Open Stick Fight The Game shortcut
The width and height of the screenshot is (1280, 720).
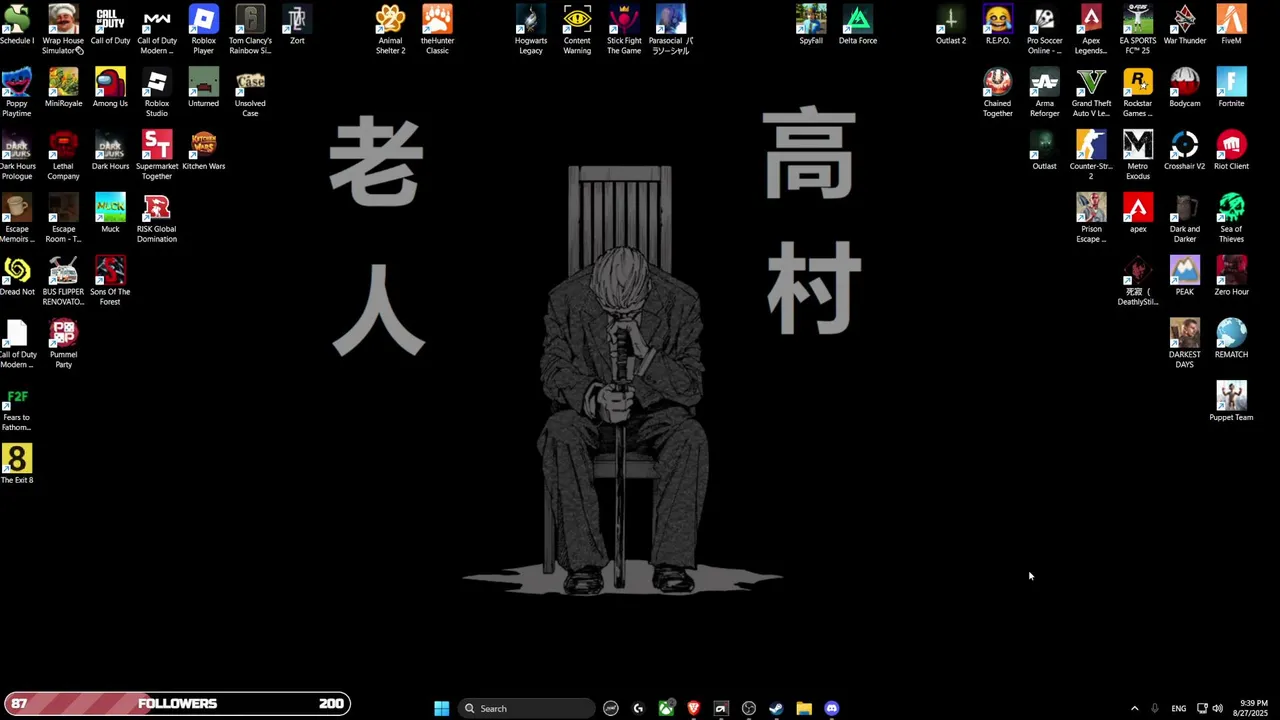pos(624,30)
